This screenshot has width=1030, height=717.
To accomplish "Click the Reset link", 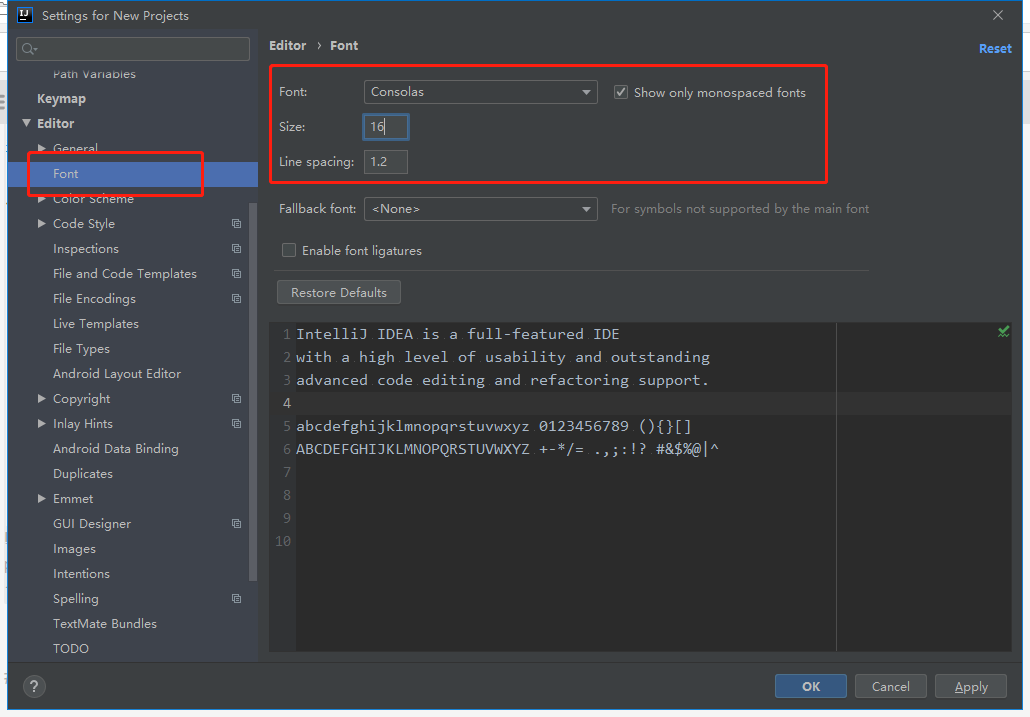I will (x=995, y=49).
